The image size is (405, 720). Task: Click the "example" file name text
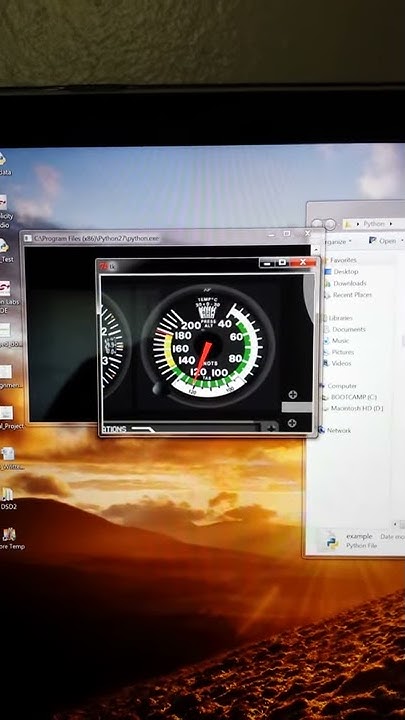click(x=359, y=536)
